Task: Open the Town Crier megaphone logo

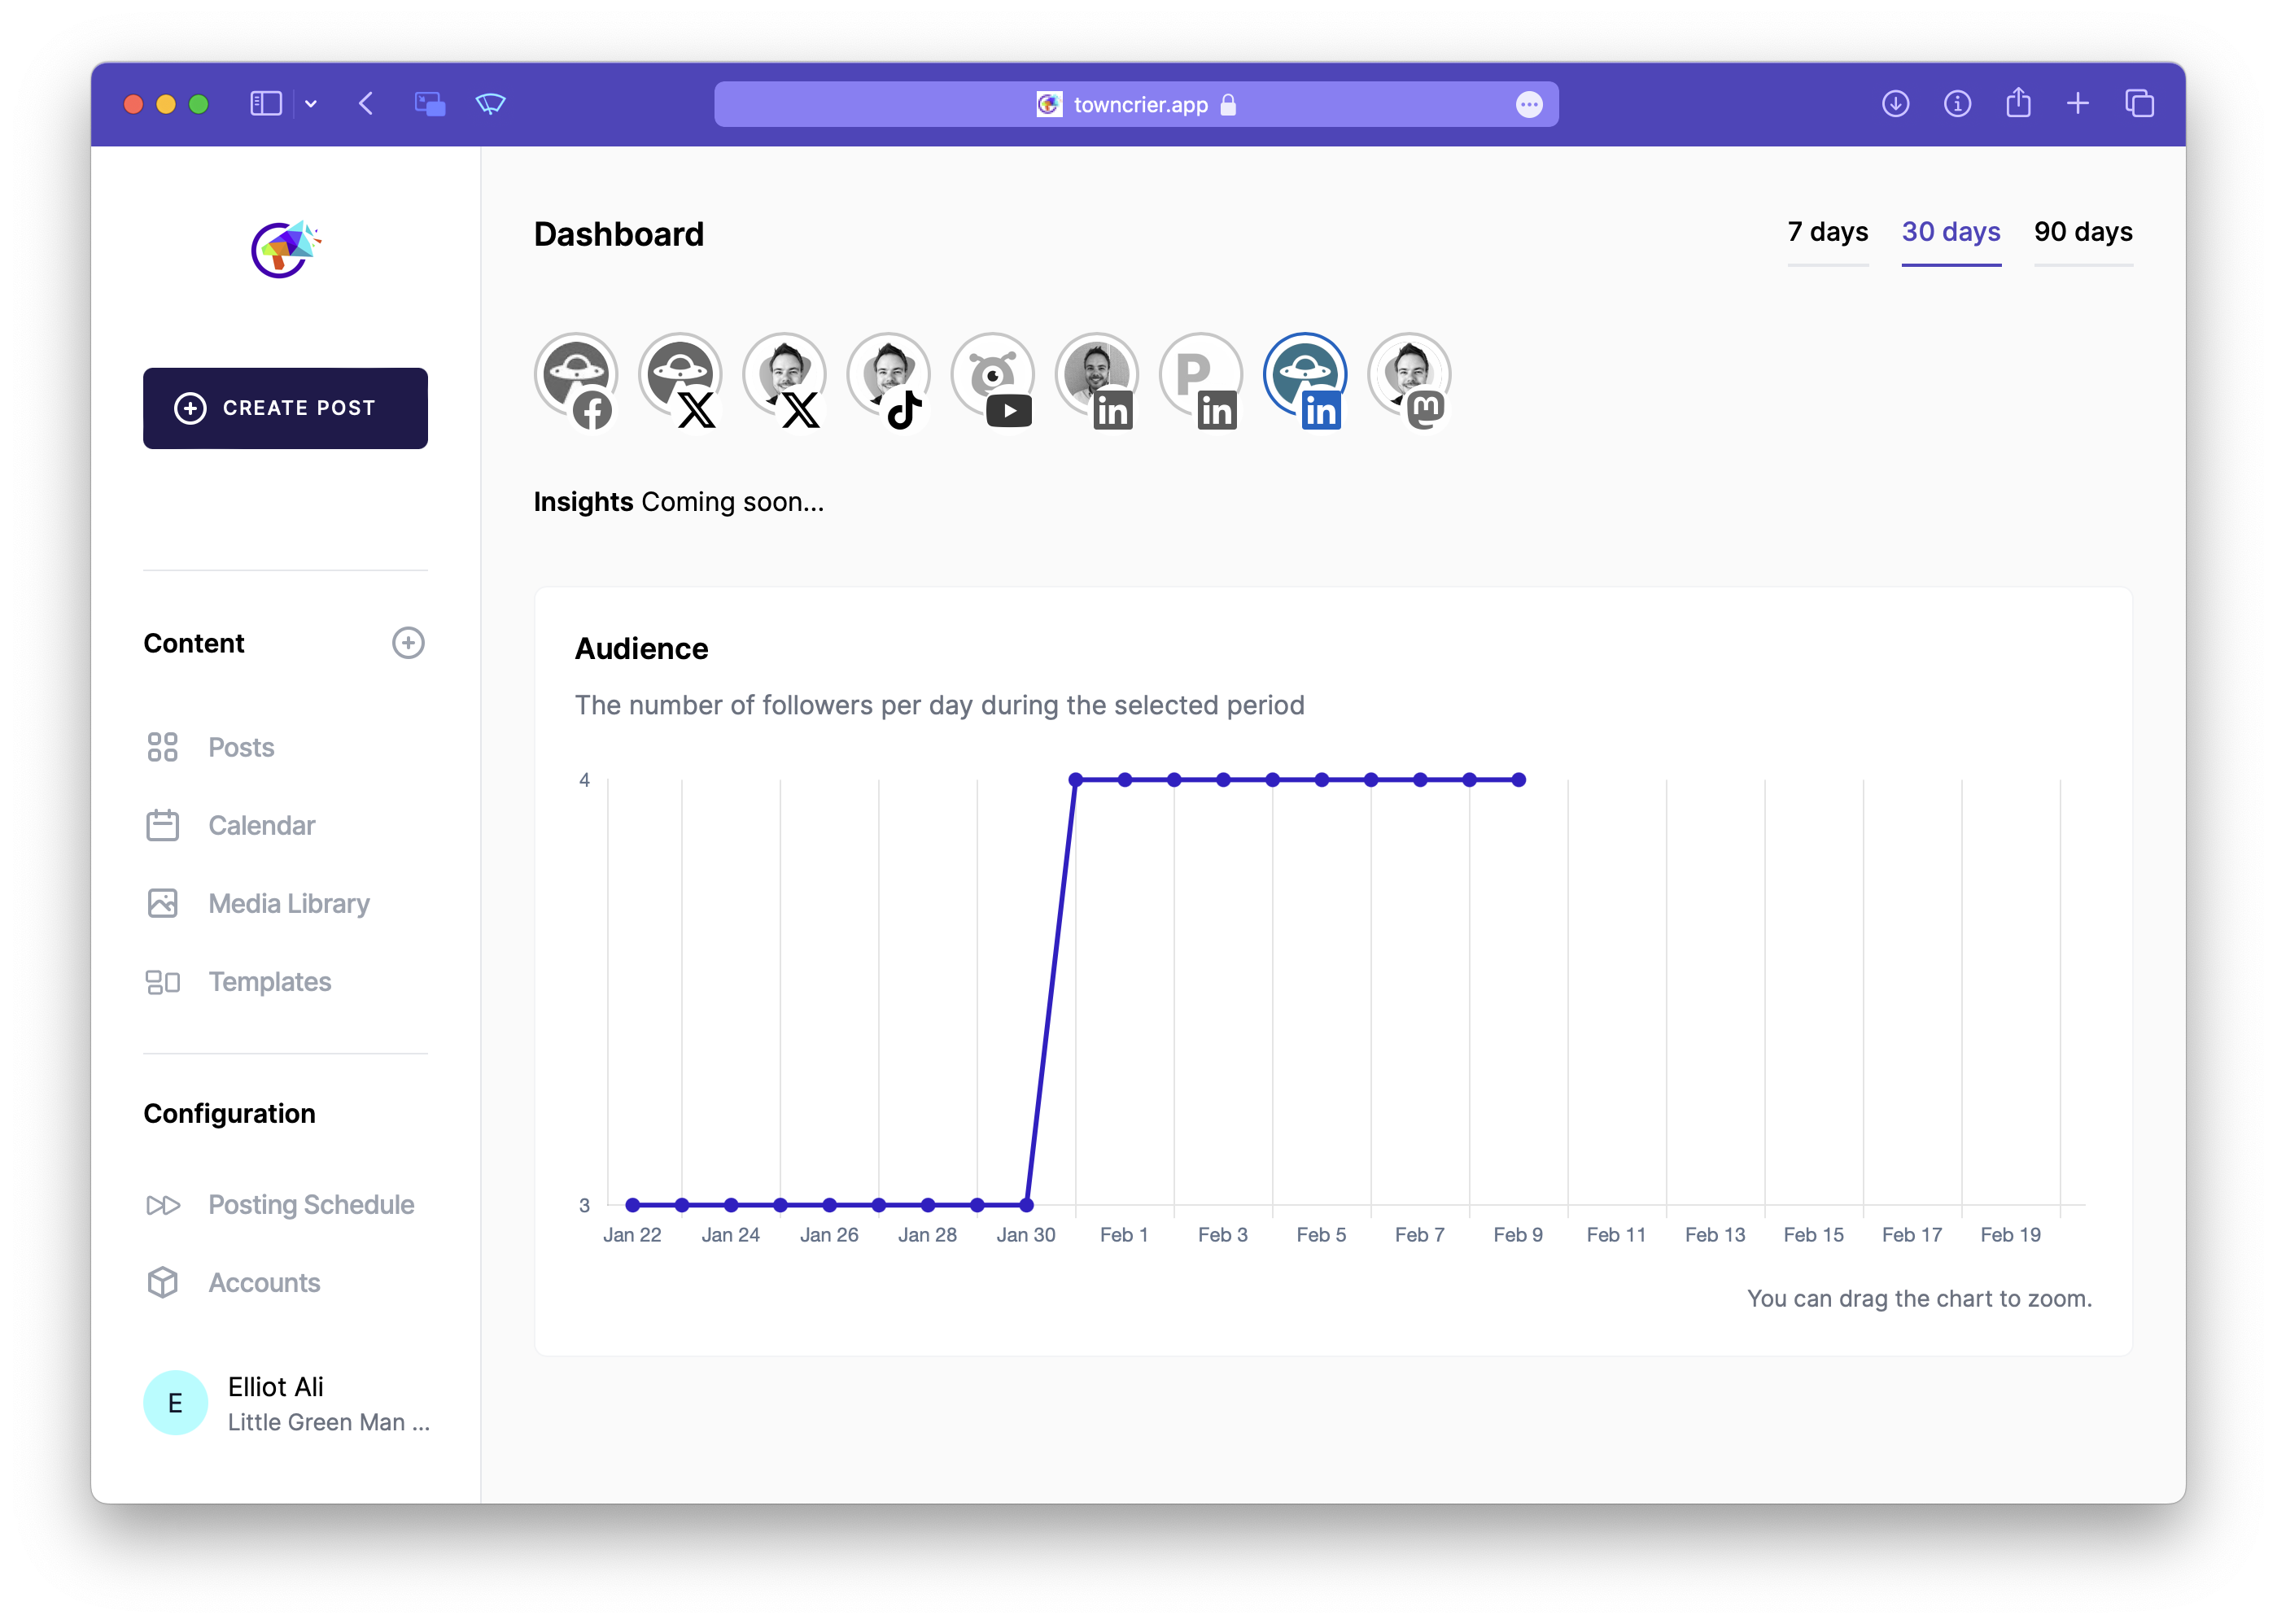Action: point(286,248)
